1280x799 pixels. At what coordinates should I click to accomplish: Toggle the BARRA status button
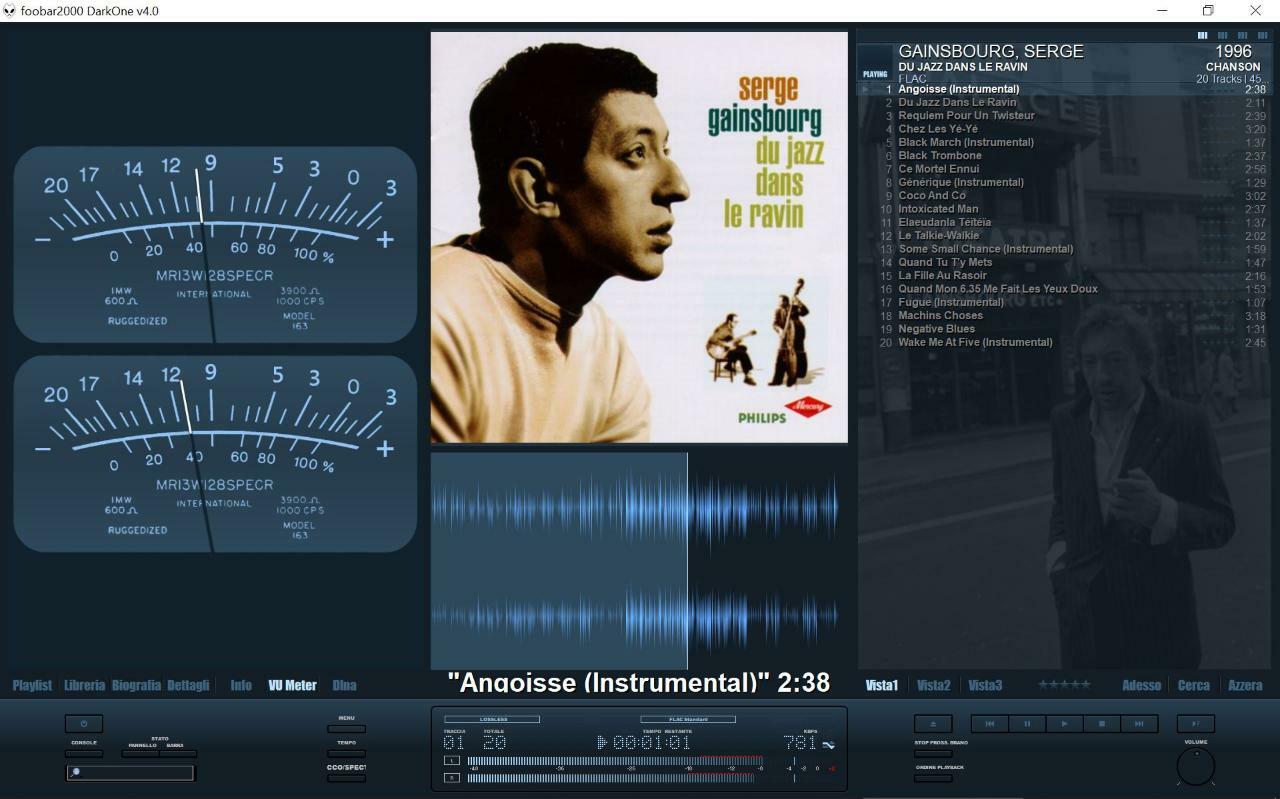pos(178,753)
